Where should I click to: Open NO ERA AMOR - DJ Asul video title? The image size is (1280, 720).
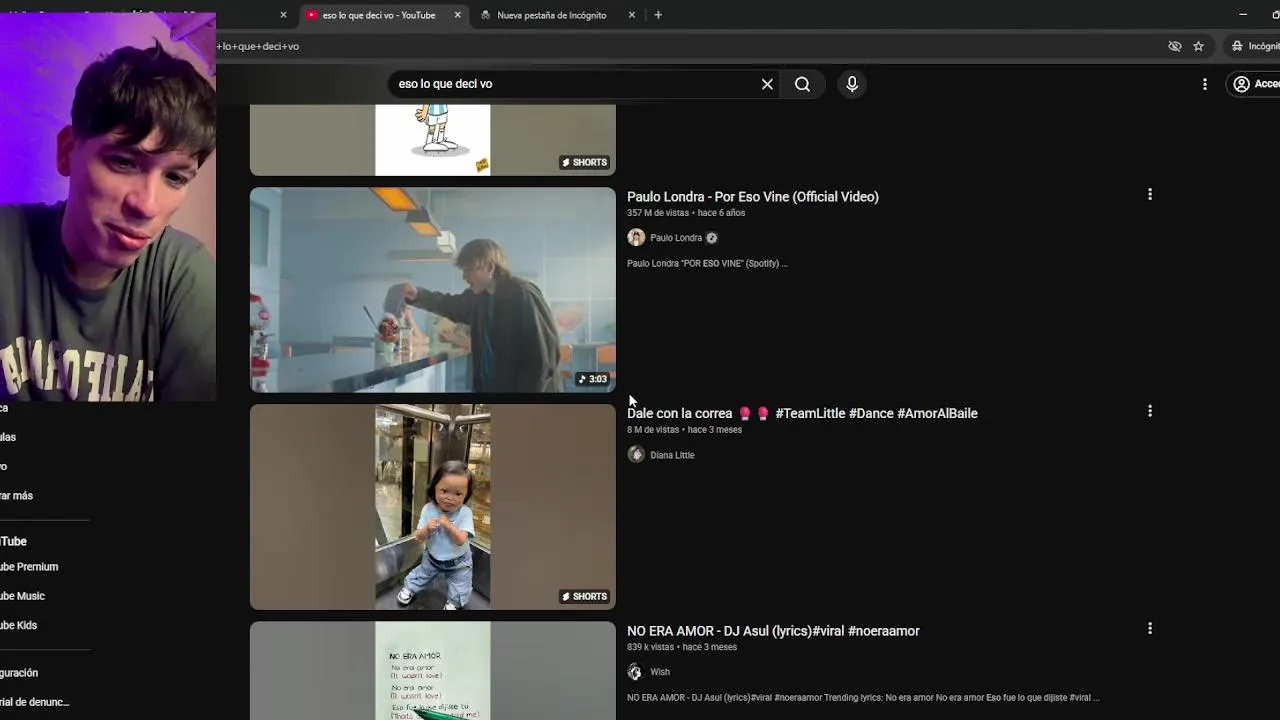(x=773, y=631)
